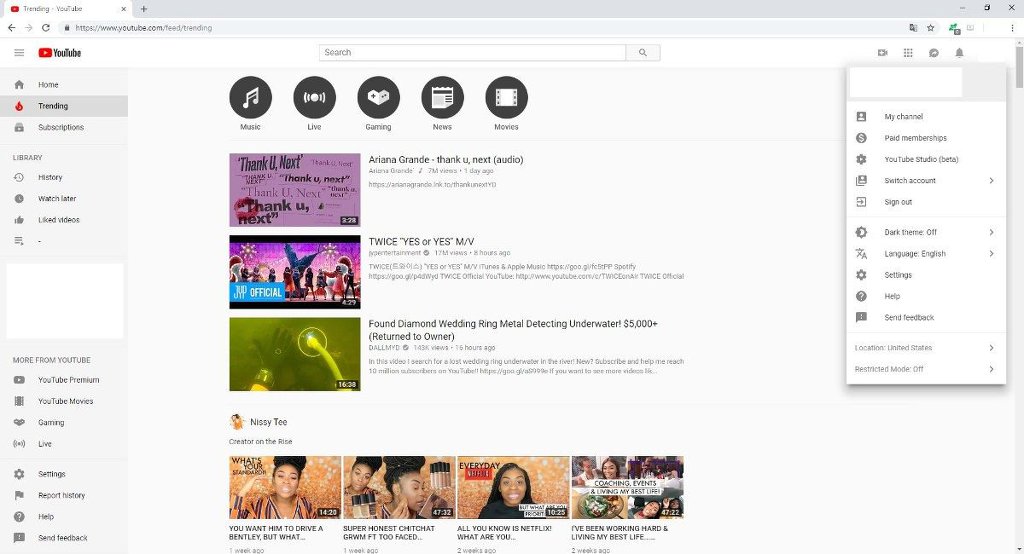Select the News category circle
This screenshot has height=554, width=1024.
click(442, 97)
